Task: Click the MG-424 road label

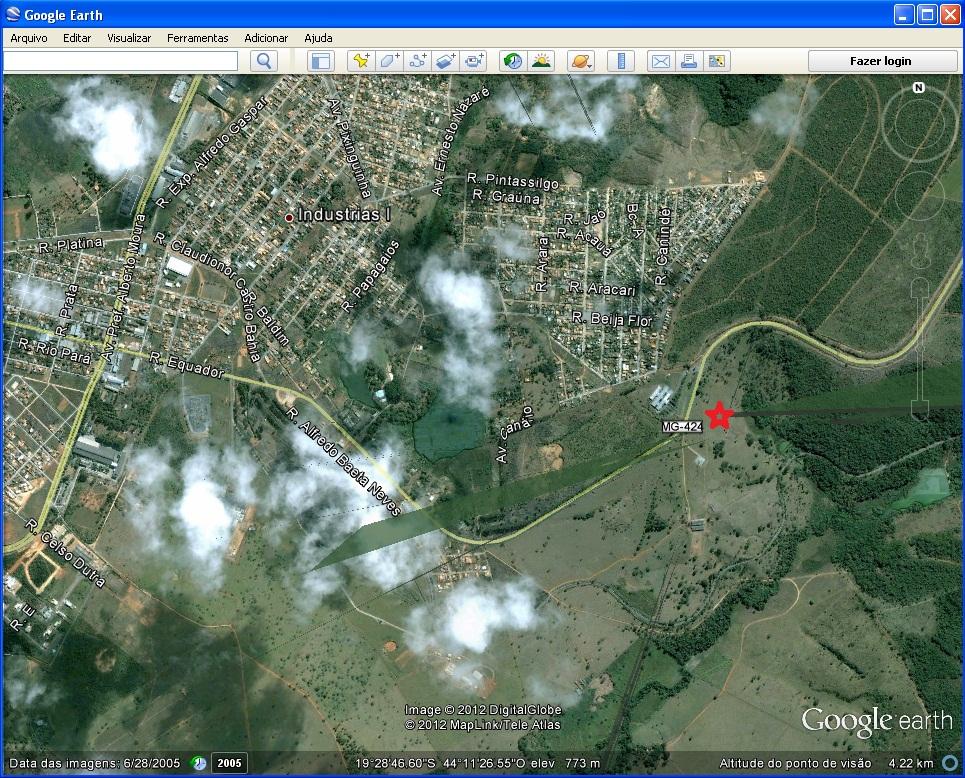Action: 683,426
